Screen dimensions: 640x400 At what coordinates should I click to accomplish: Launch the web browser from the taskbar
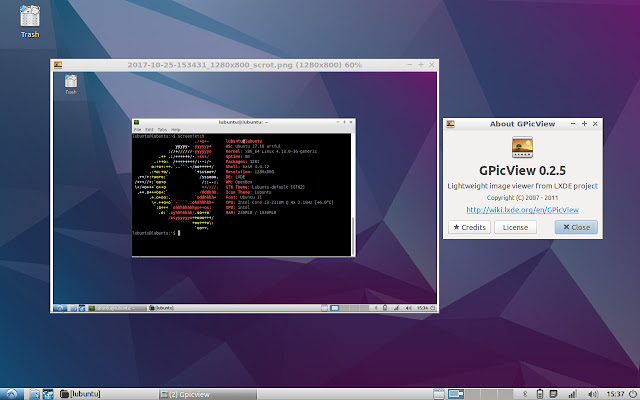[x=48, y=394]
